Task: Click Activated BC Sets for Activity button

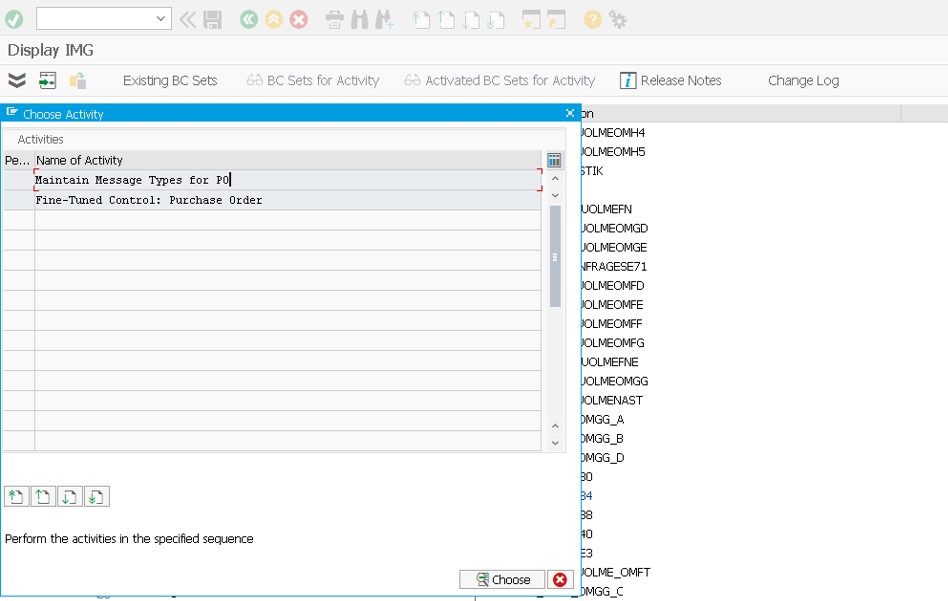Action: (499, 80)
